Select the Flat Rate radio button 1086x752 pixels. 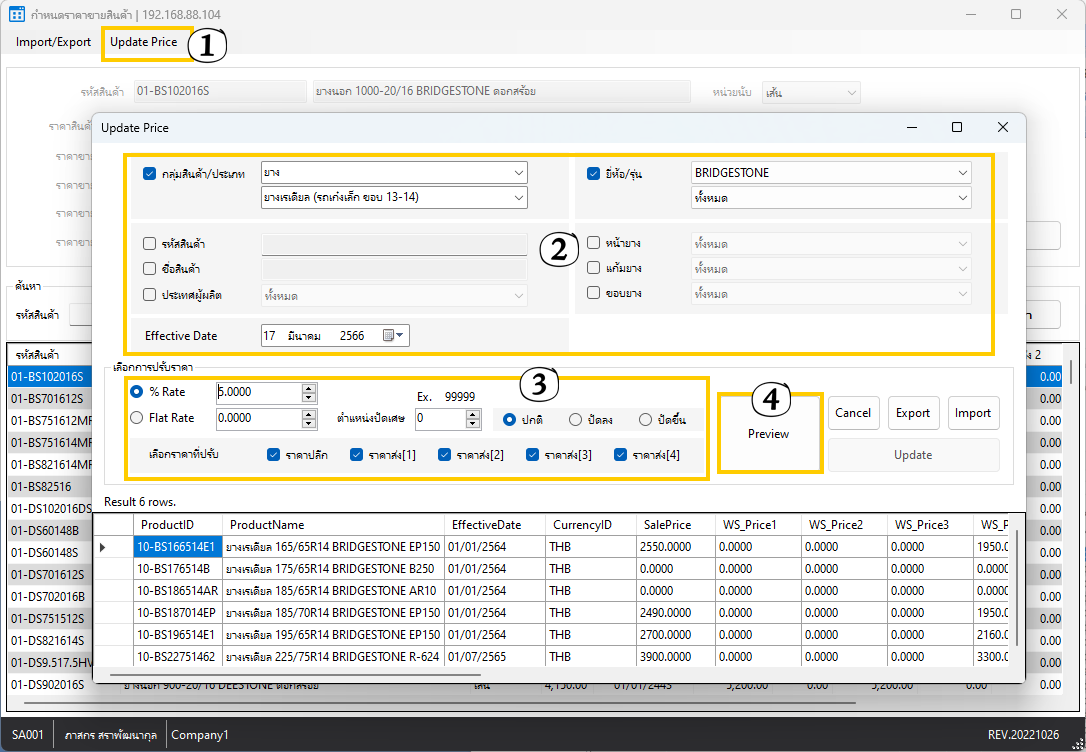137,418
